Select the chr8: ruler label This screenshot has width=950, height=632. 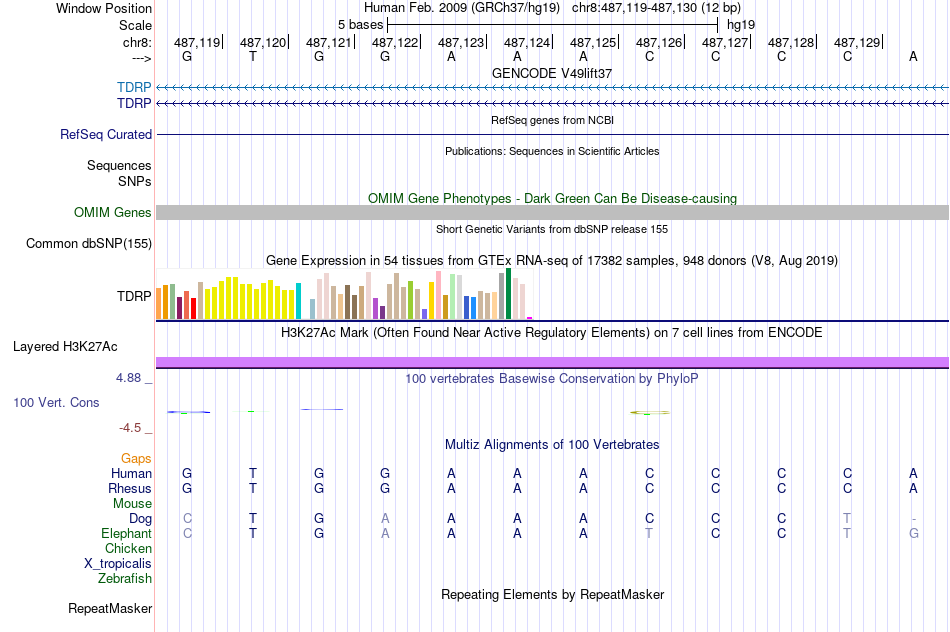tap(137, 42)
